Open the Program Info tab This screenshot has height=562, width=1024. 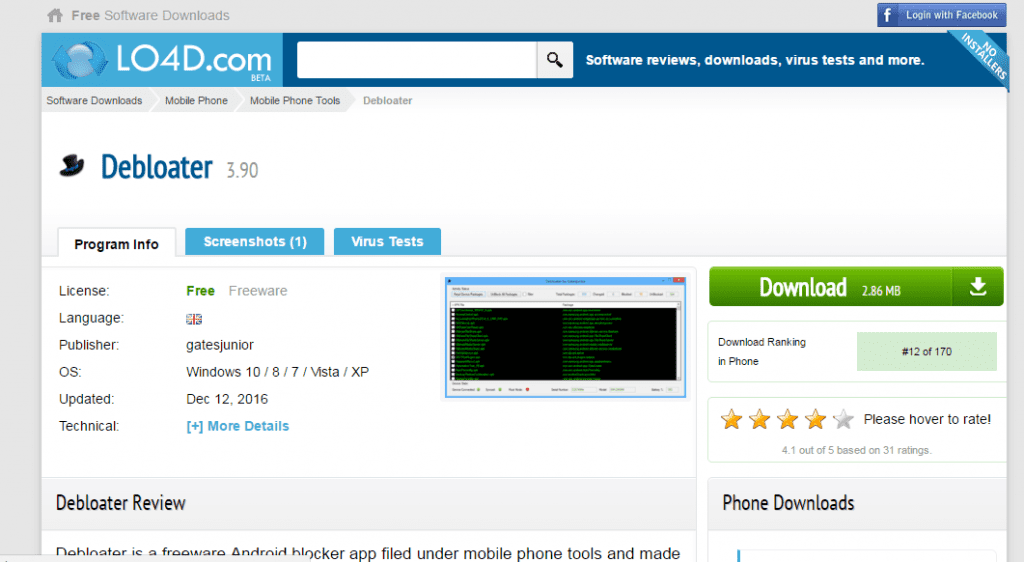(x=116, y=244)
